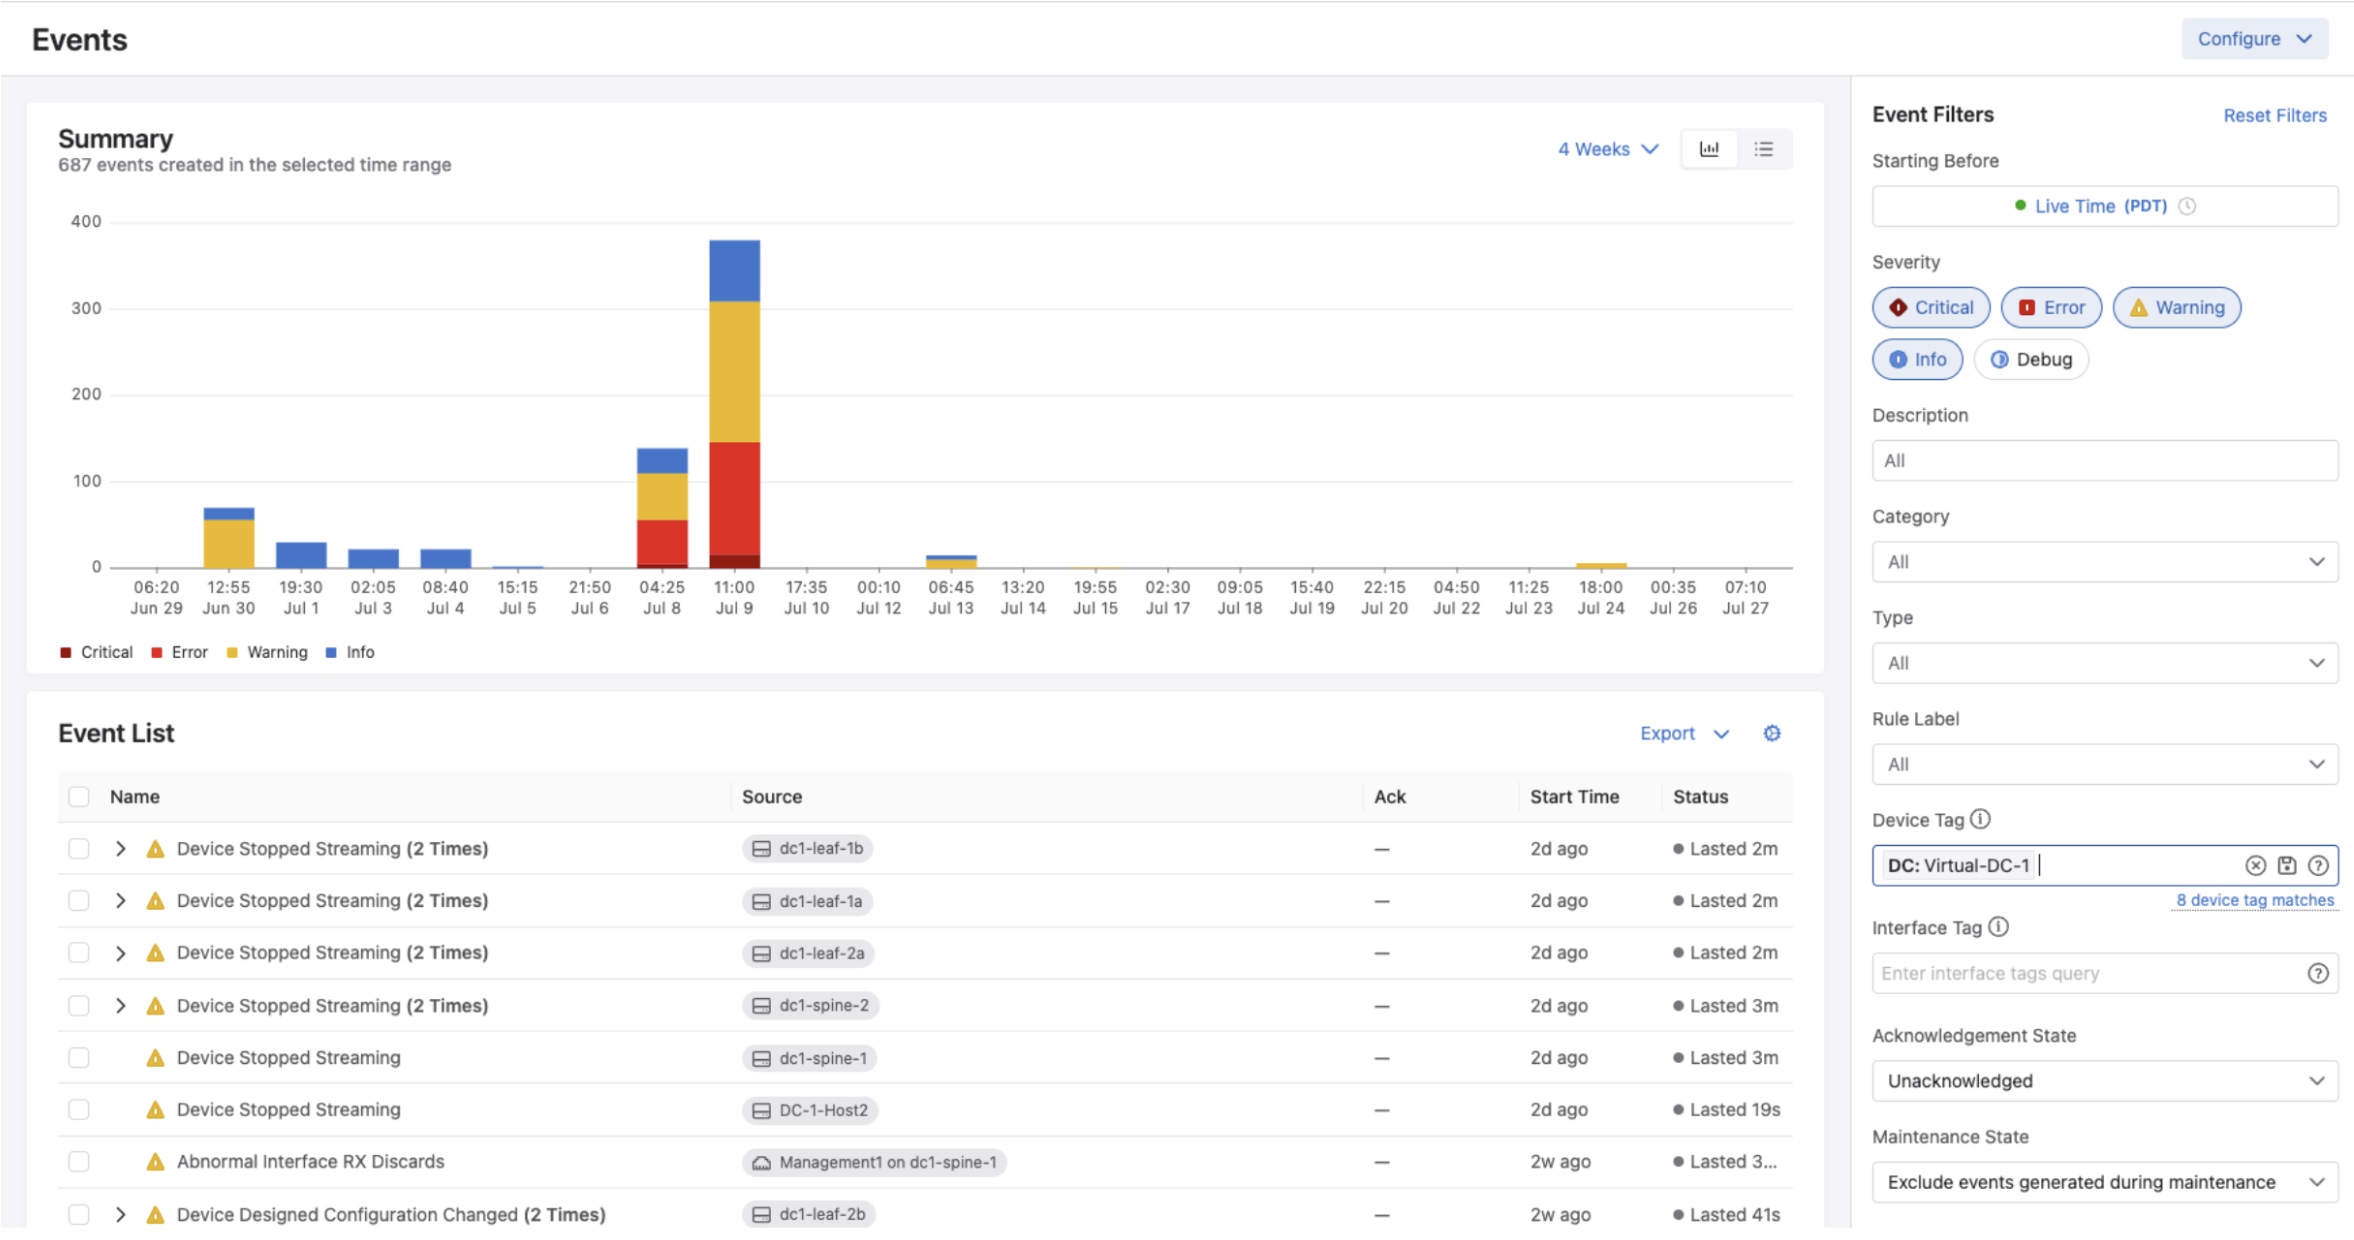Toggle Critical severity filter
Screen dimensions: 2354x1240
(1931, 307)
